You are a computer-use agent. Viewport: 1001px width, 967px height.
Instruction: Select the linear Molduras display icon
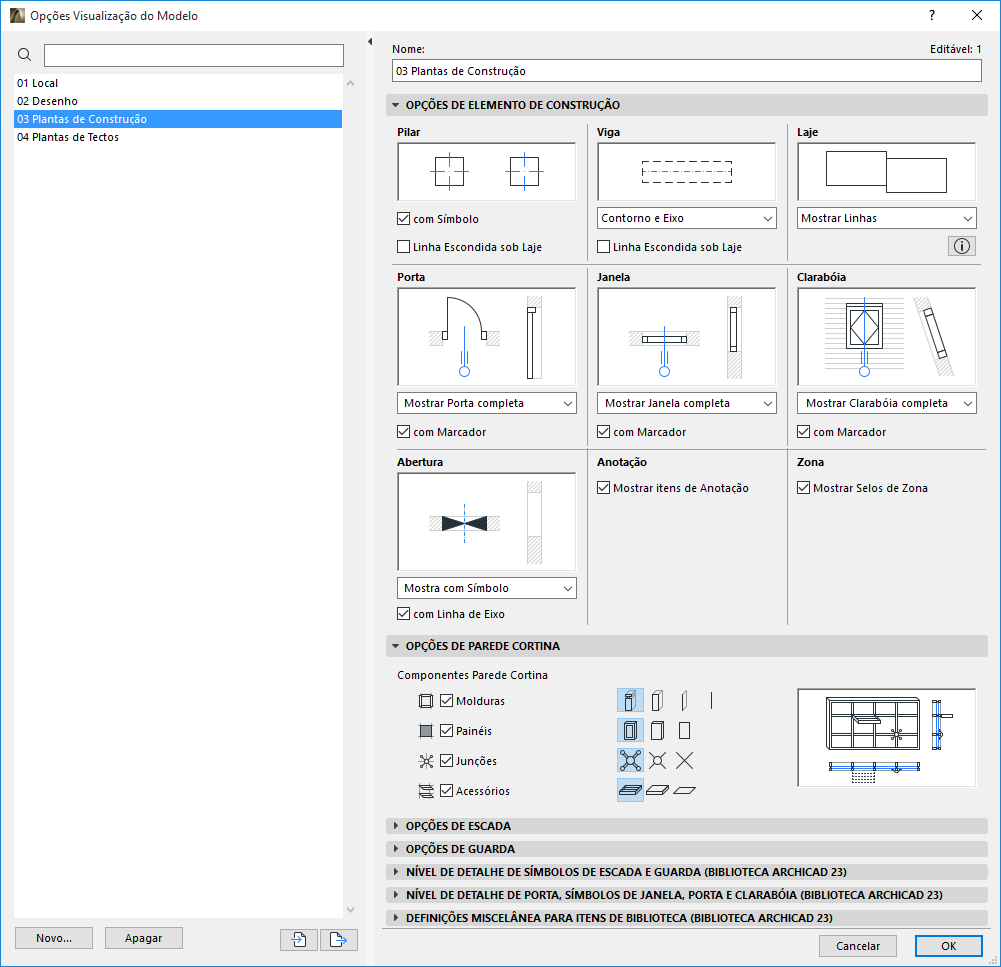click(x=711, y=700)
